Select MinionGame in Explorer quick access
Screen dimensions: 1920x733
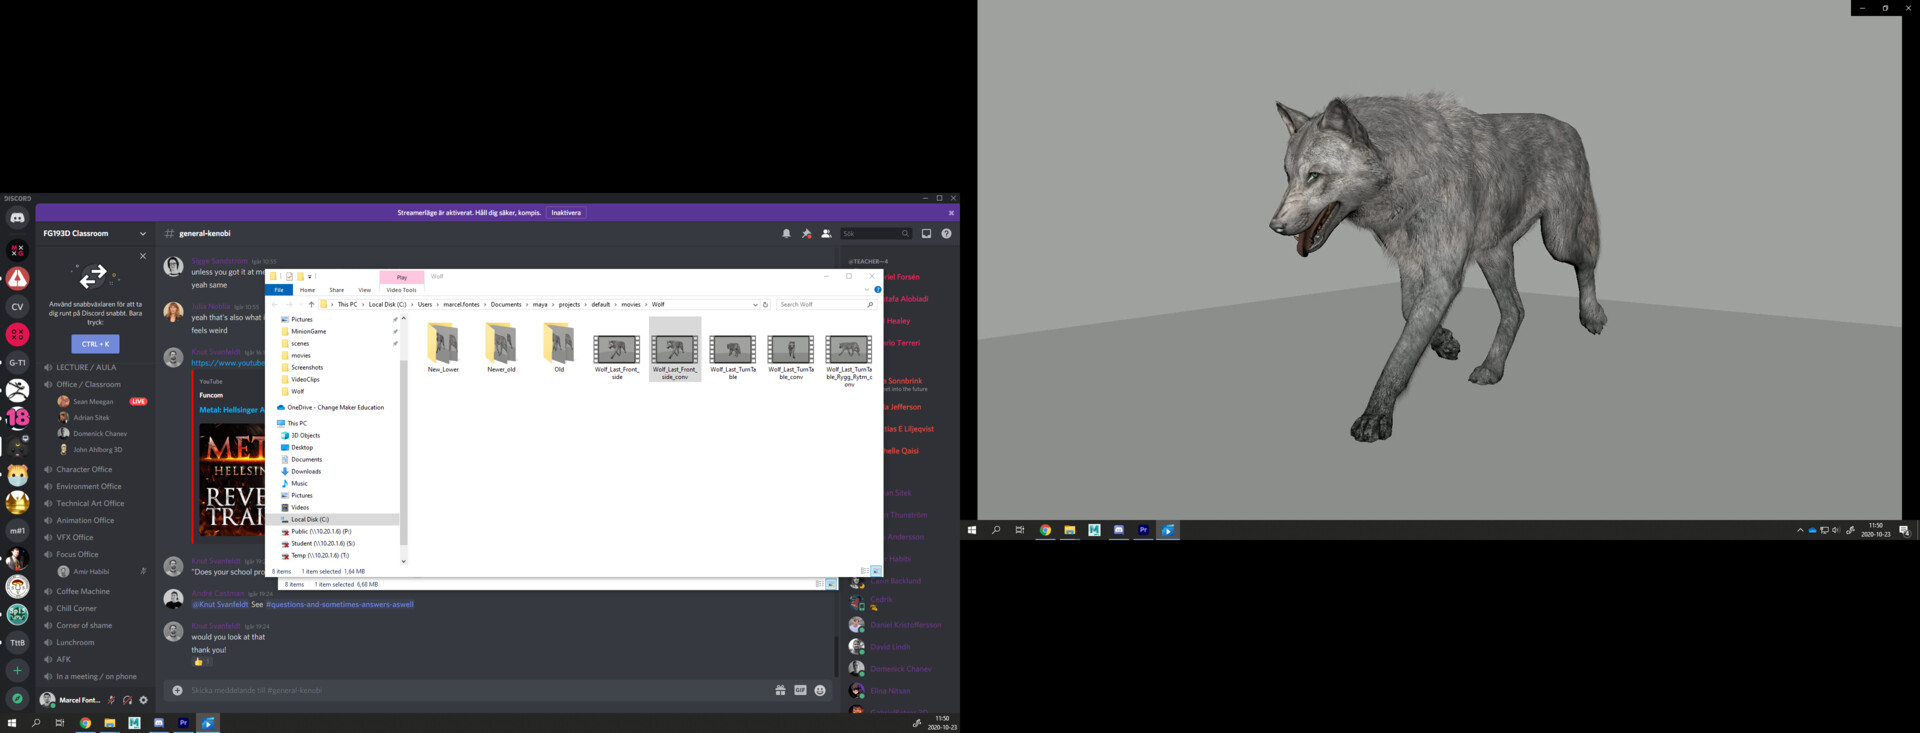click(308, 331)
